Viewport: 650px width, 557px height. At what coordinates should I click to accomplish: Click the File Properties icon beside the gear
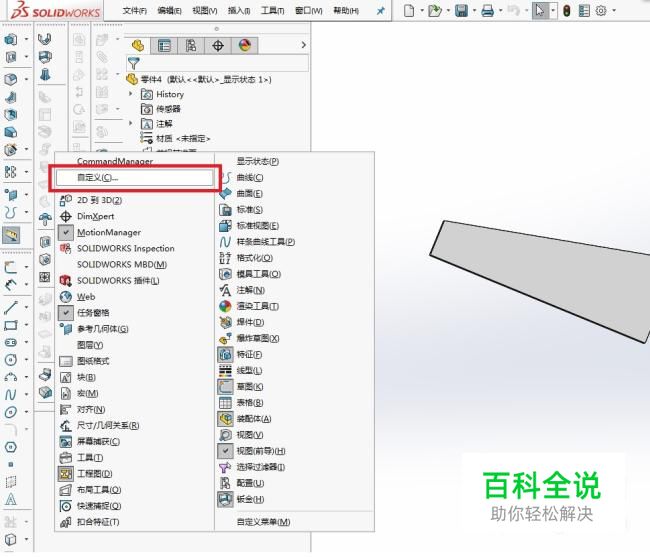(584, 10)
